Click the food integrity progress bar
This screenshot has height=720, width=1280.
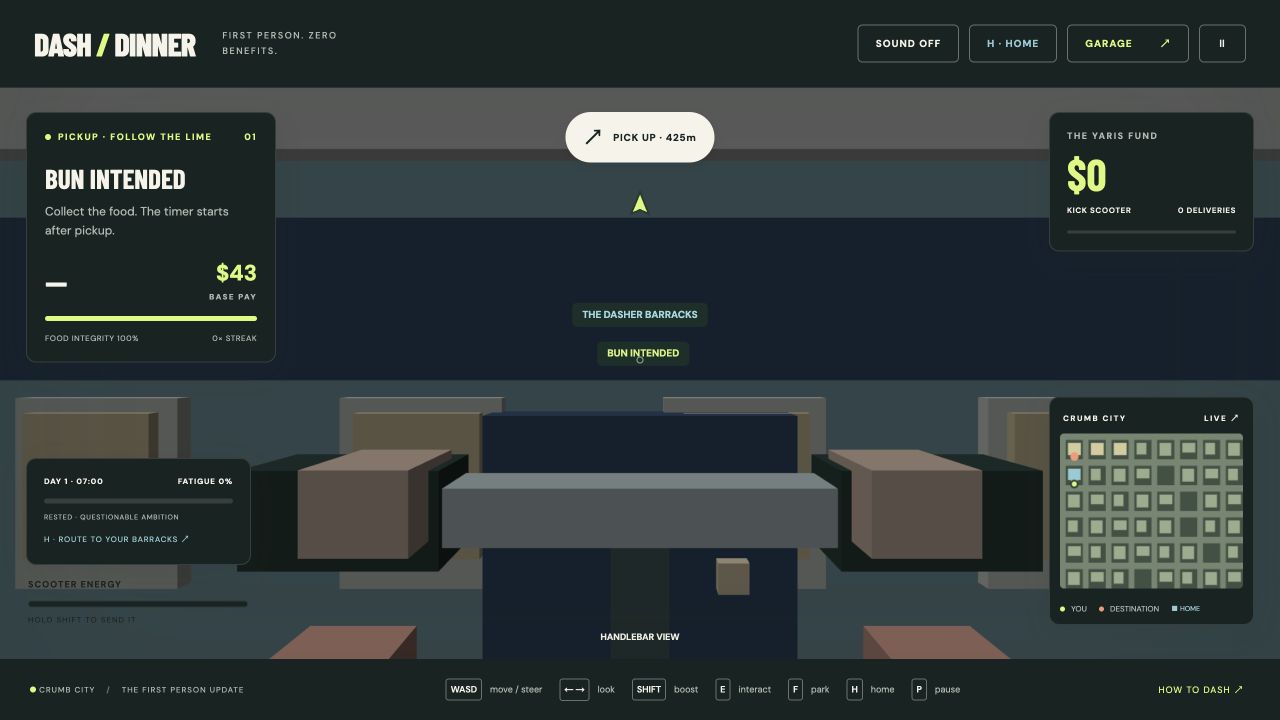click(x=151, y=319)
